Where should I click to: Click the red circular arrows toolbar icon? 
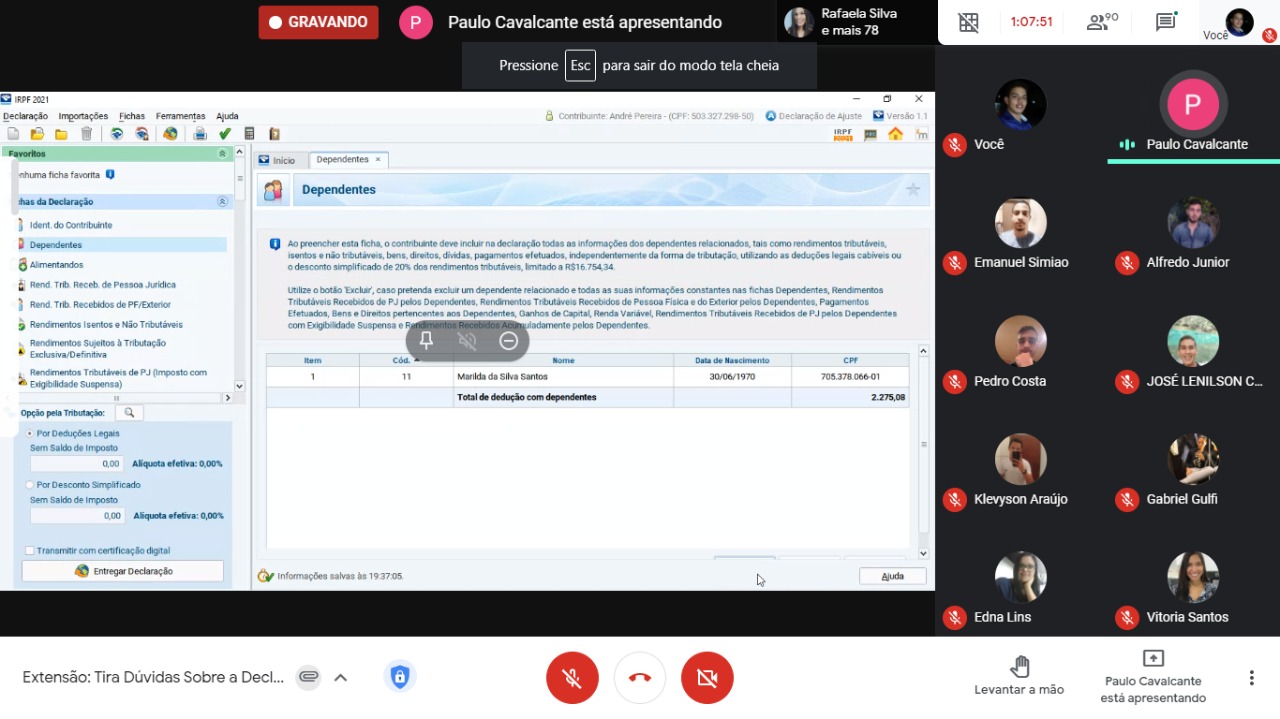pyautogui.click(x=142, y=134)
